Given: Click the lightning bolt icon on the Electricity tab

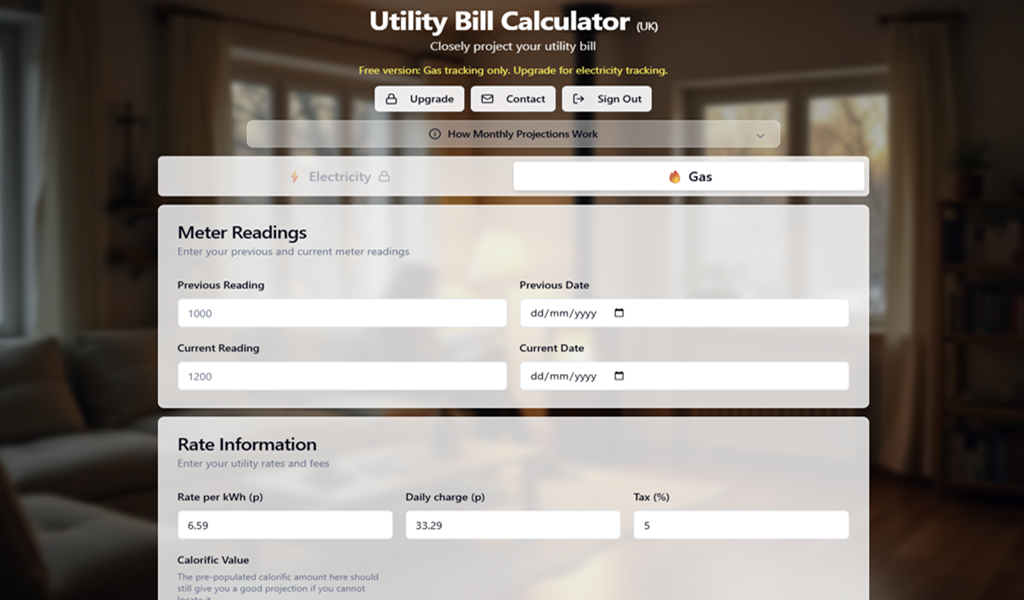Looking at the screenshot, I should 295,175.
